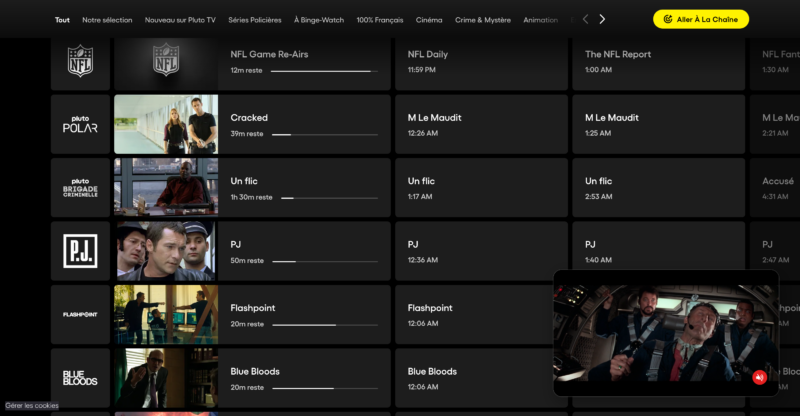
Task: Click the Flashpoint 20m reste progress bar
Action: pos(325,325)
